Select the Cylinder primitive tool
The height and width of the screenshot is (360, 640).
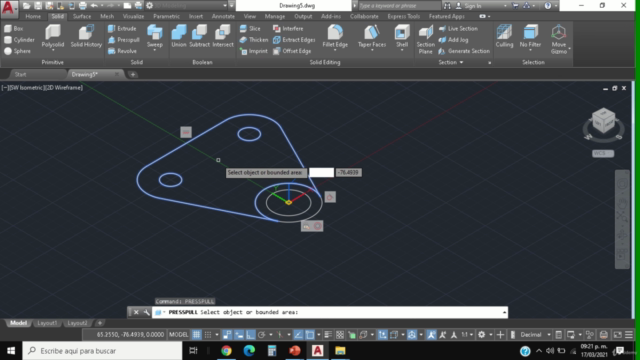pyautogui.click(x=19, y=40)
